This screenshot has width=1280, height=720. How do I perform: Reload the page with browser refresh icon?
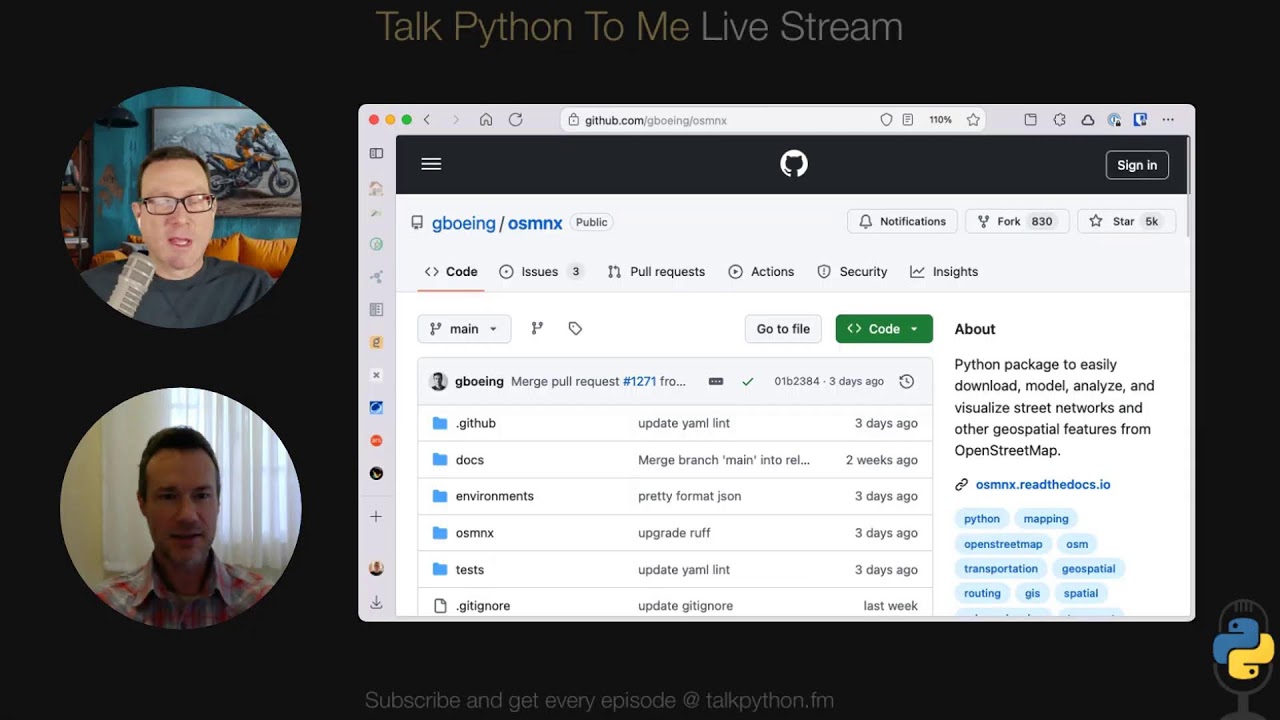click(515, 120)
